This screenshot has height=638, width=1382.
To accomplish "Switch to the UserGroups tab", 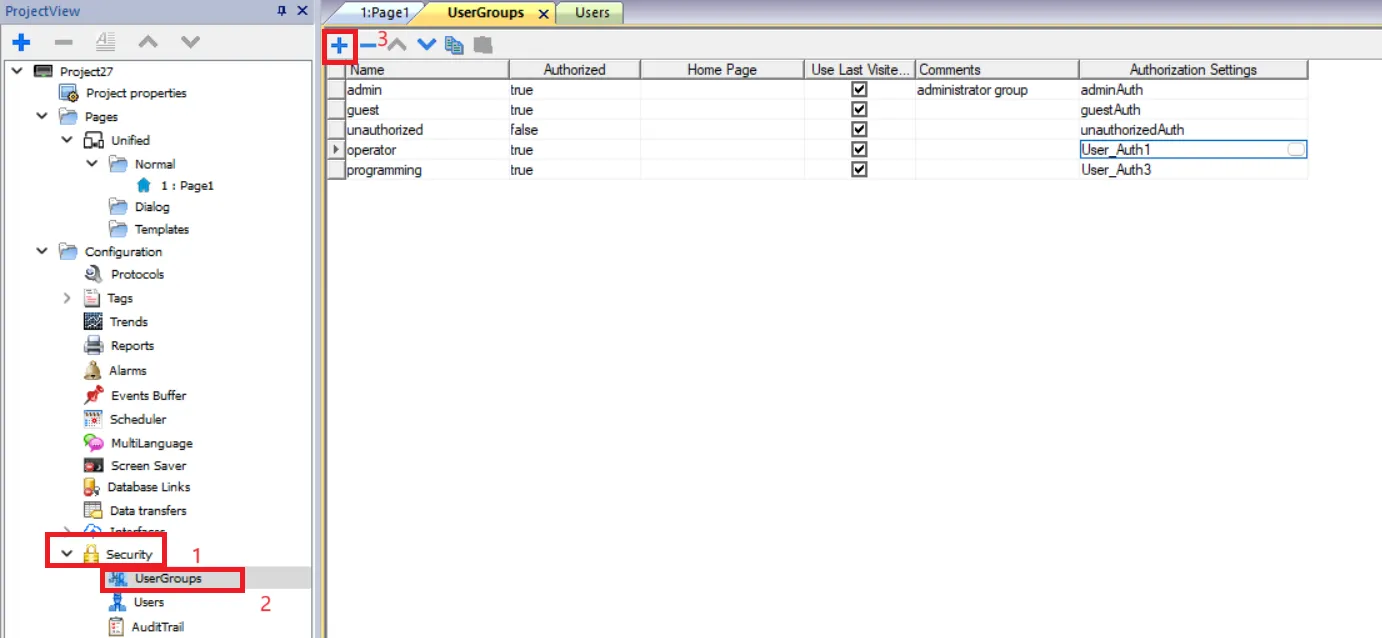I will click(485, 13).
